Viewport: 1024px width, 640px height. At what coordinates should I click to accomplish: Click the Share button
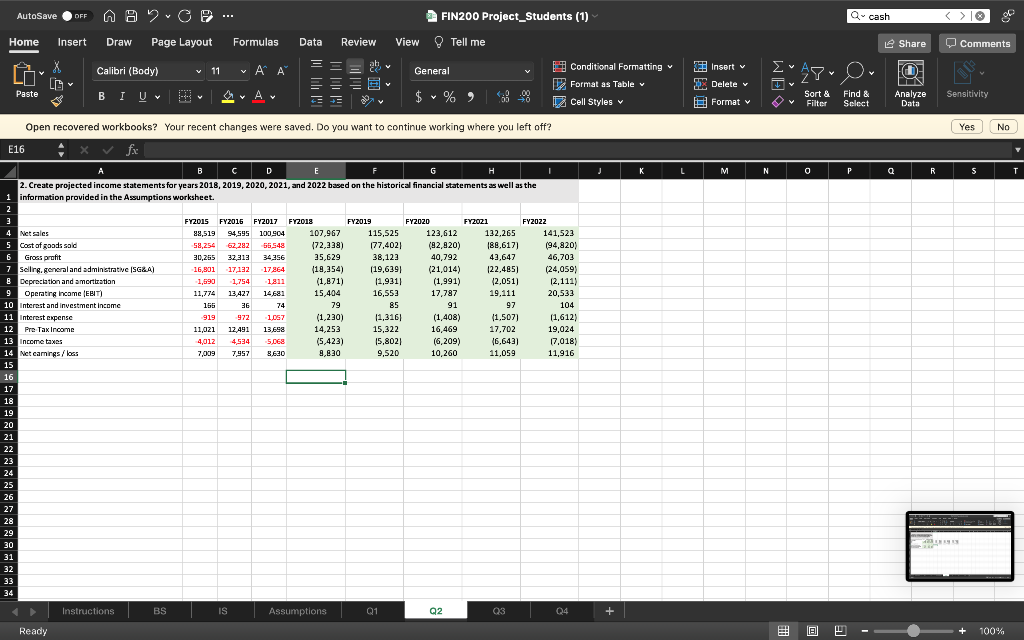coord(903,43)
